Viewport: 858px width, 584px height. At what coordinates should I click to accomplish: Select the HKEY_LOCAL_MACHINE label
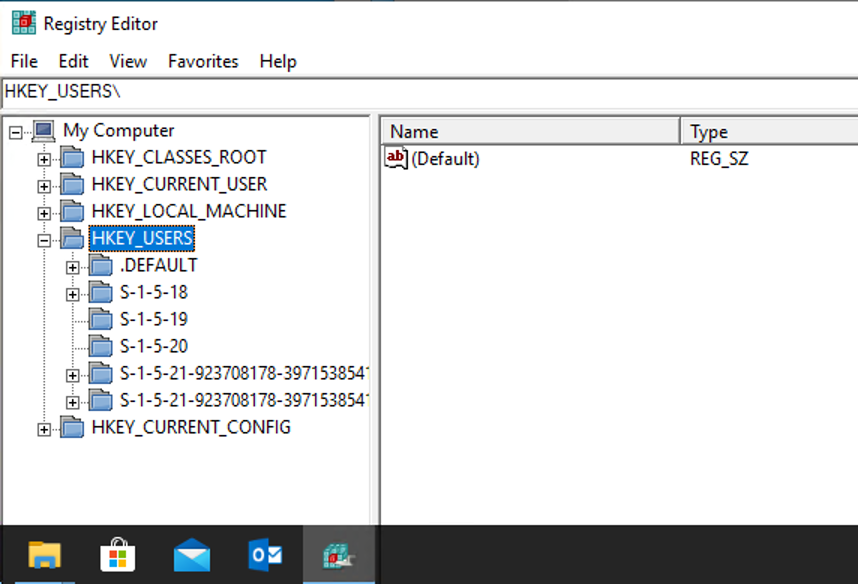pyautogui.click(x=189, y=211)
